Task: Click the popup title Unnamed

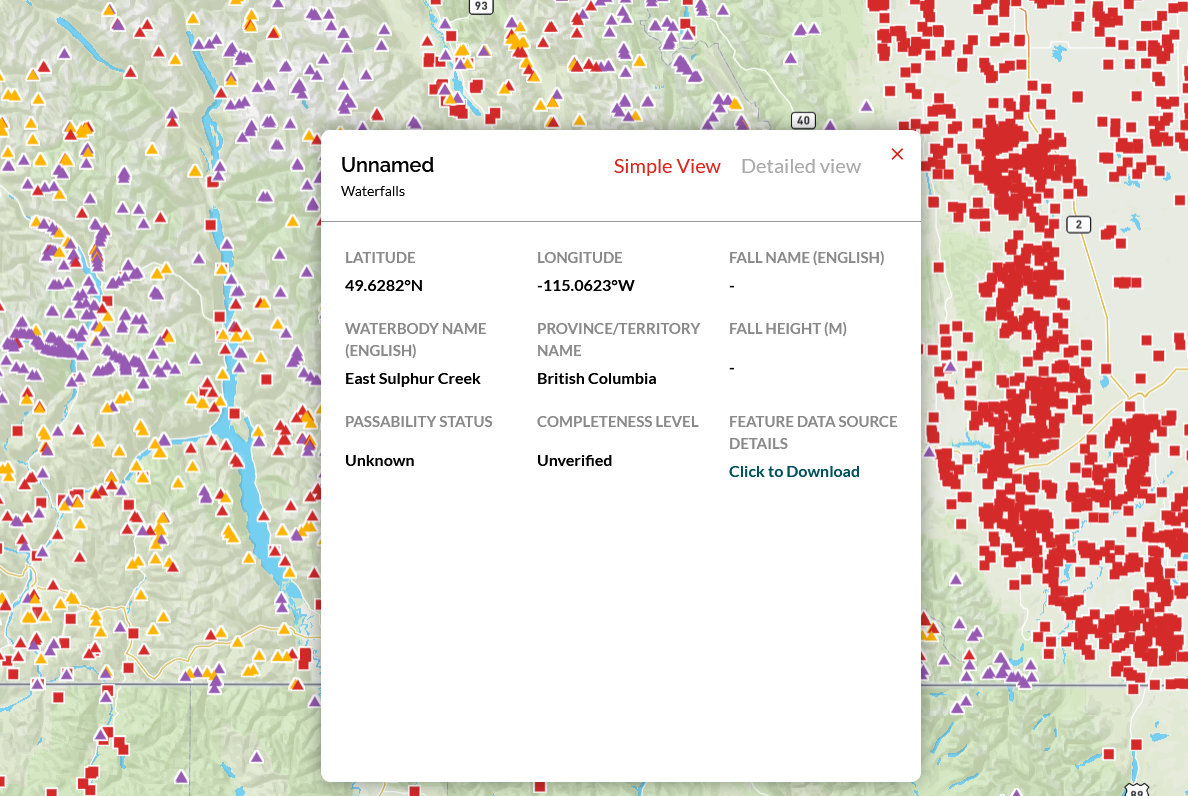Action: (387, 165)
